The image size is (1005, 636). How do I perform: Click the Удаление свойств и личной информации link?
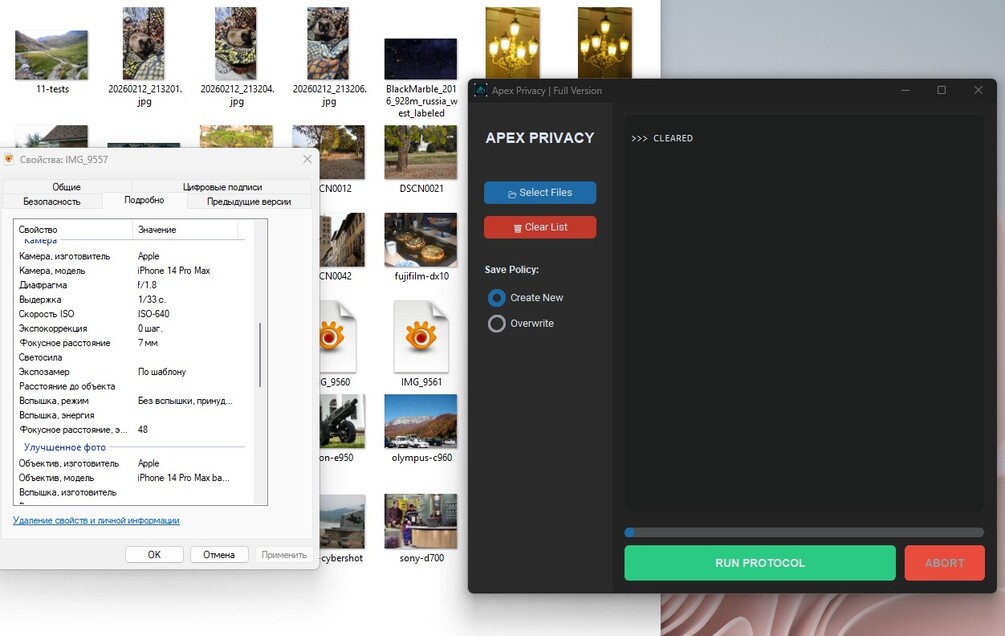pyautogui.click(x=96, y=521)
